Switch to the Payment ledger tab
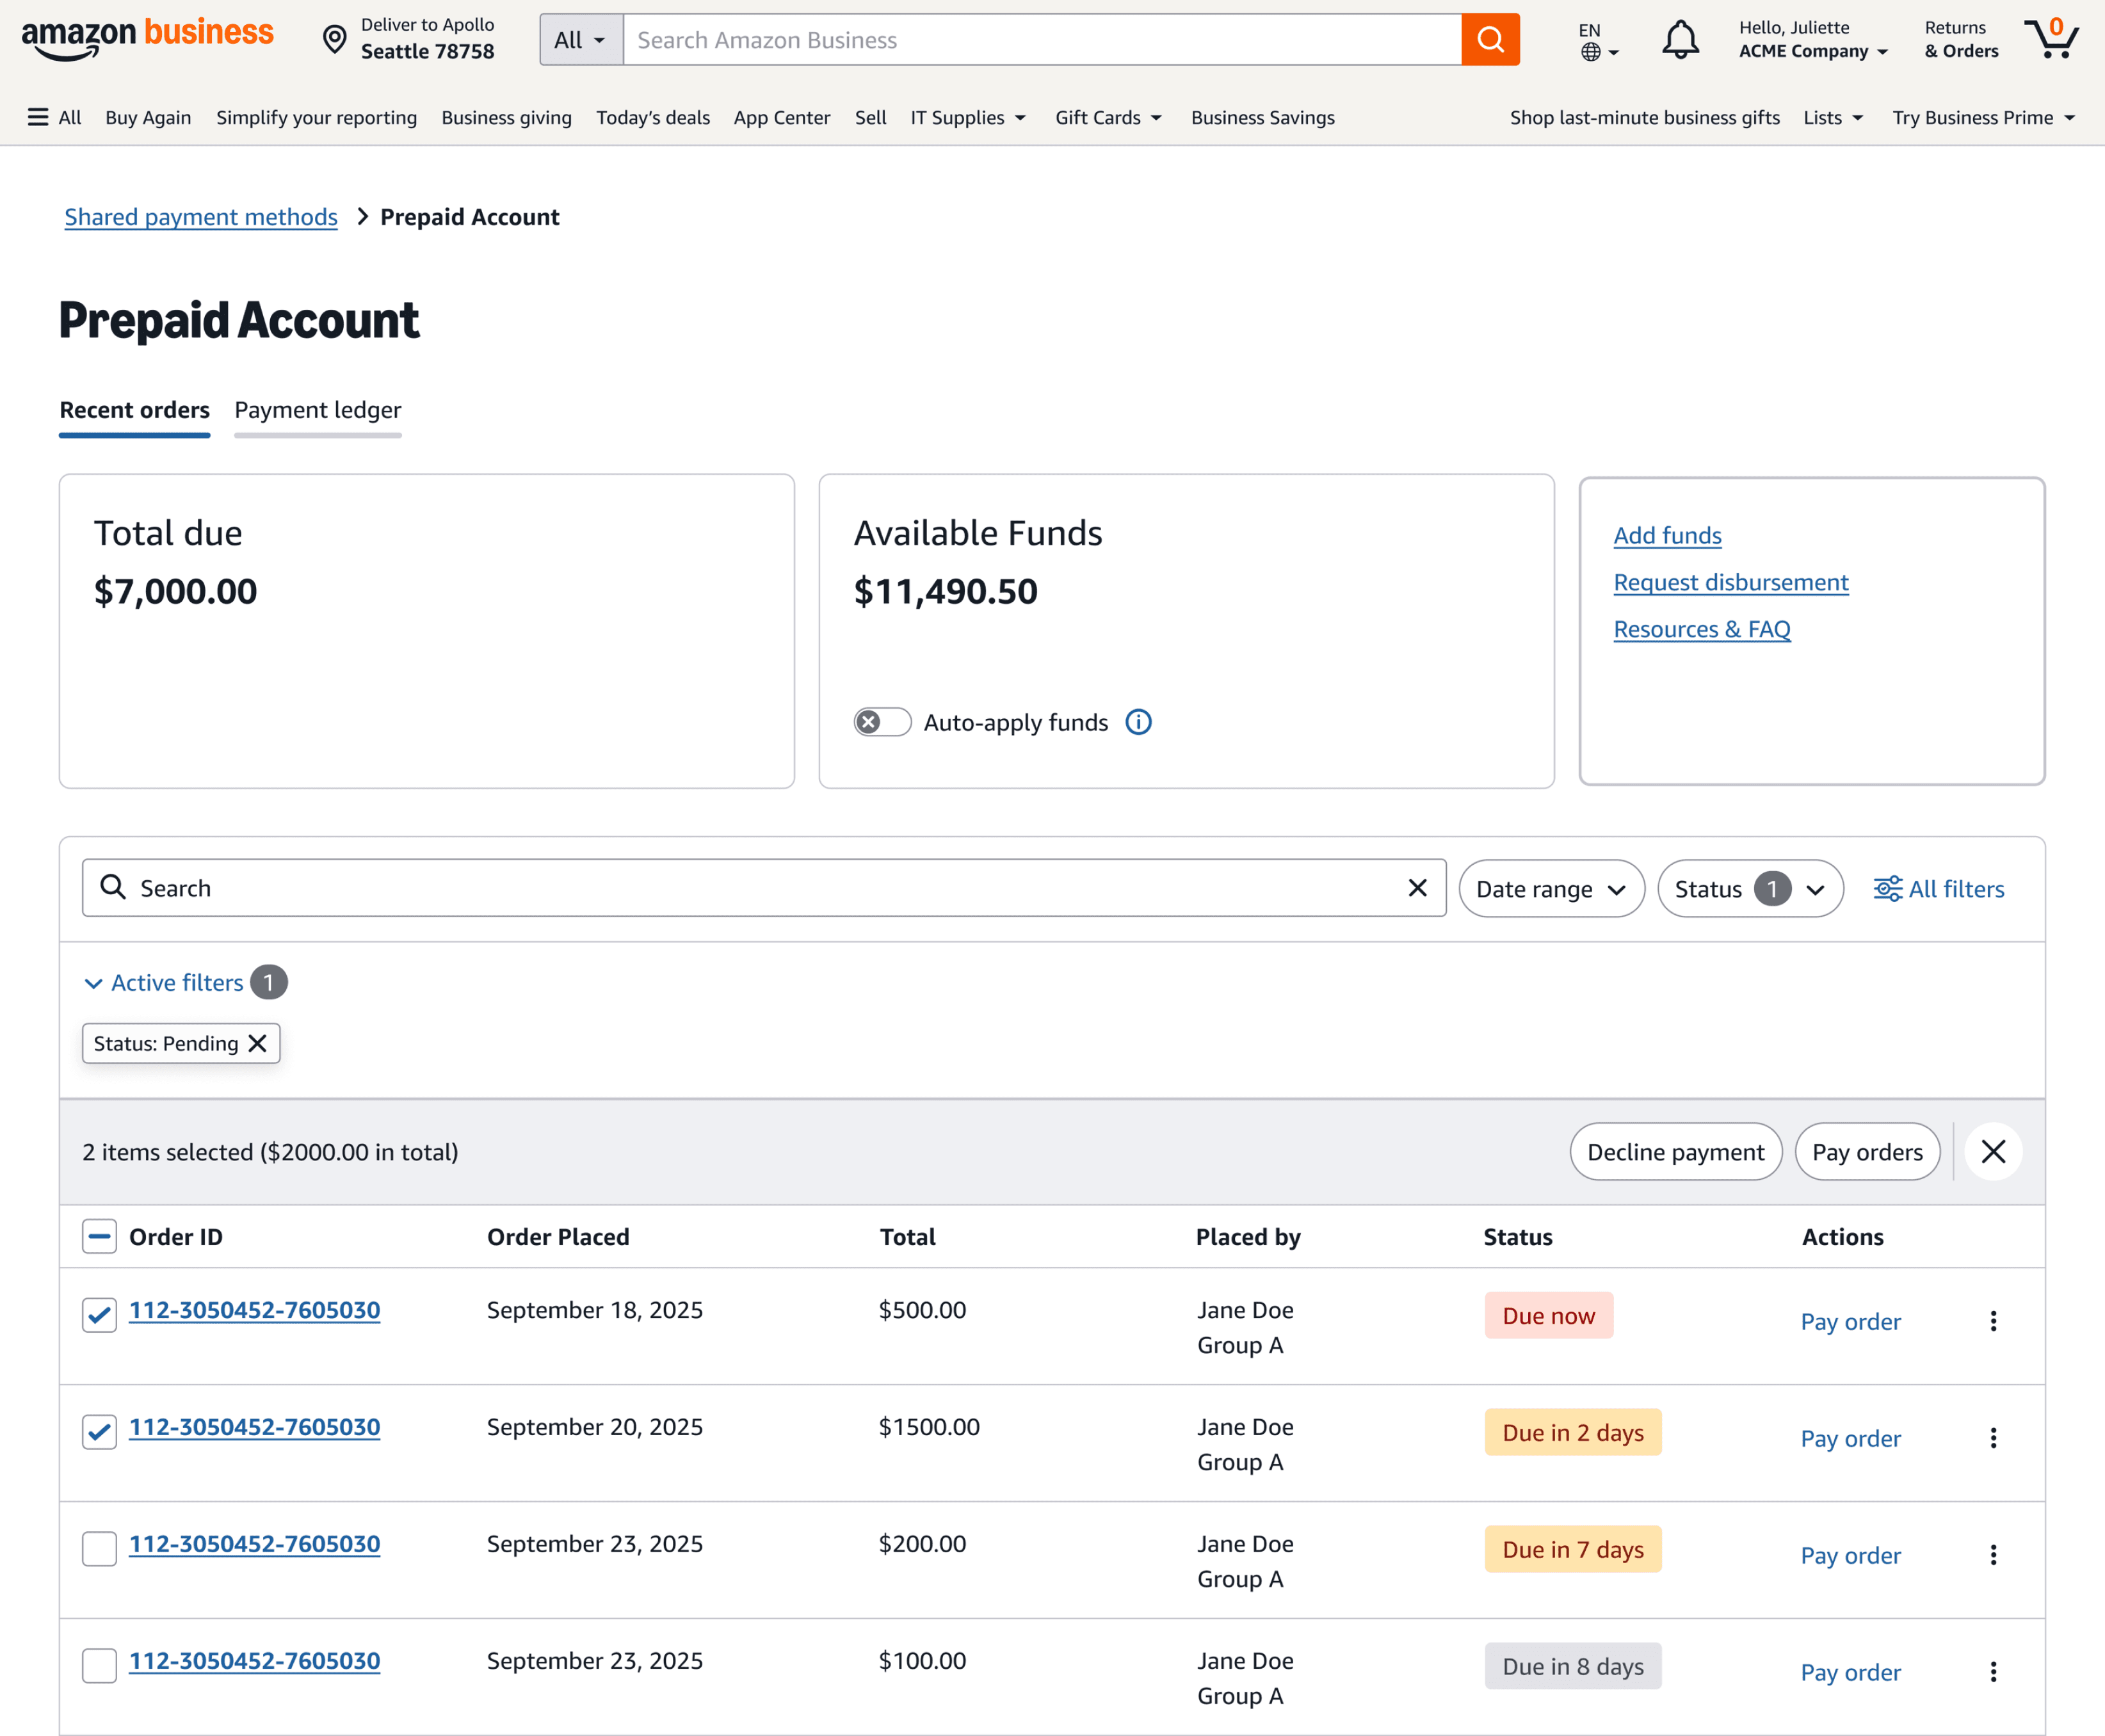This screenshot has height=1736, width=2105. coord(317,410)
